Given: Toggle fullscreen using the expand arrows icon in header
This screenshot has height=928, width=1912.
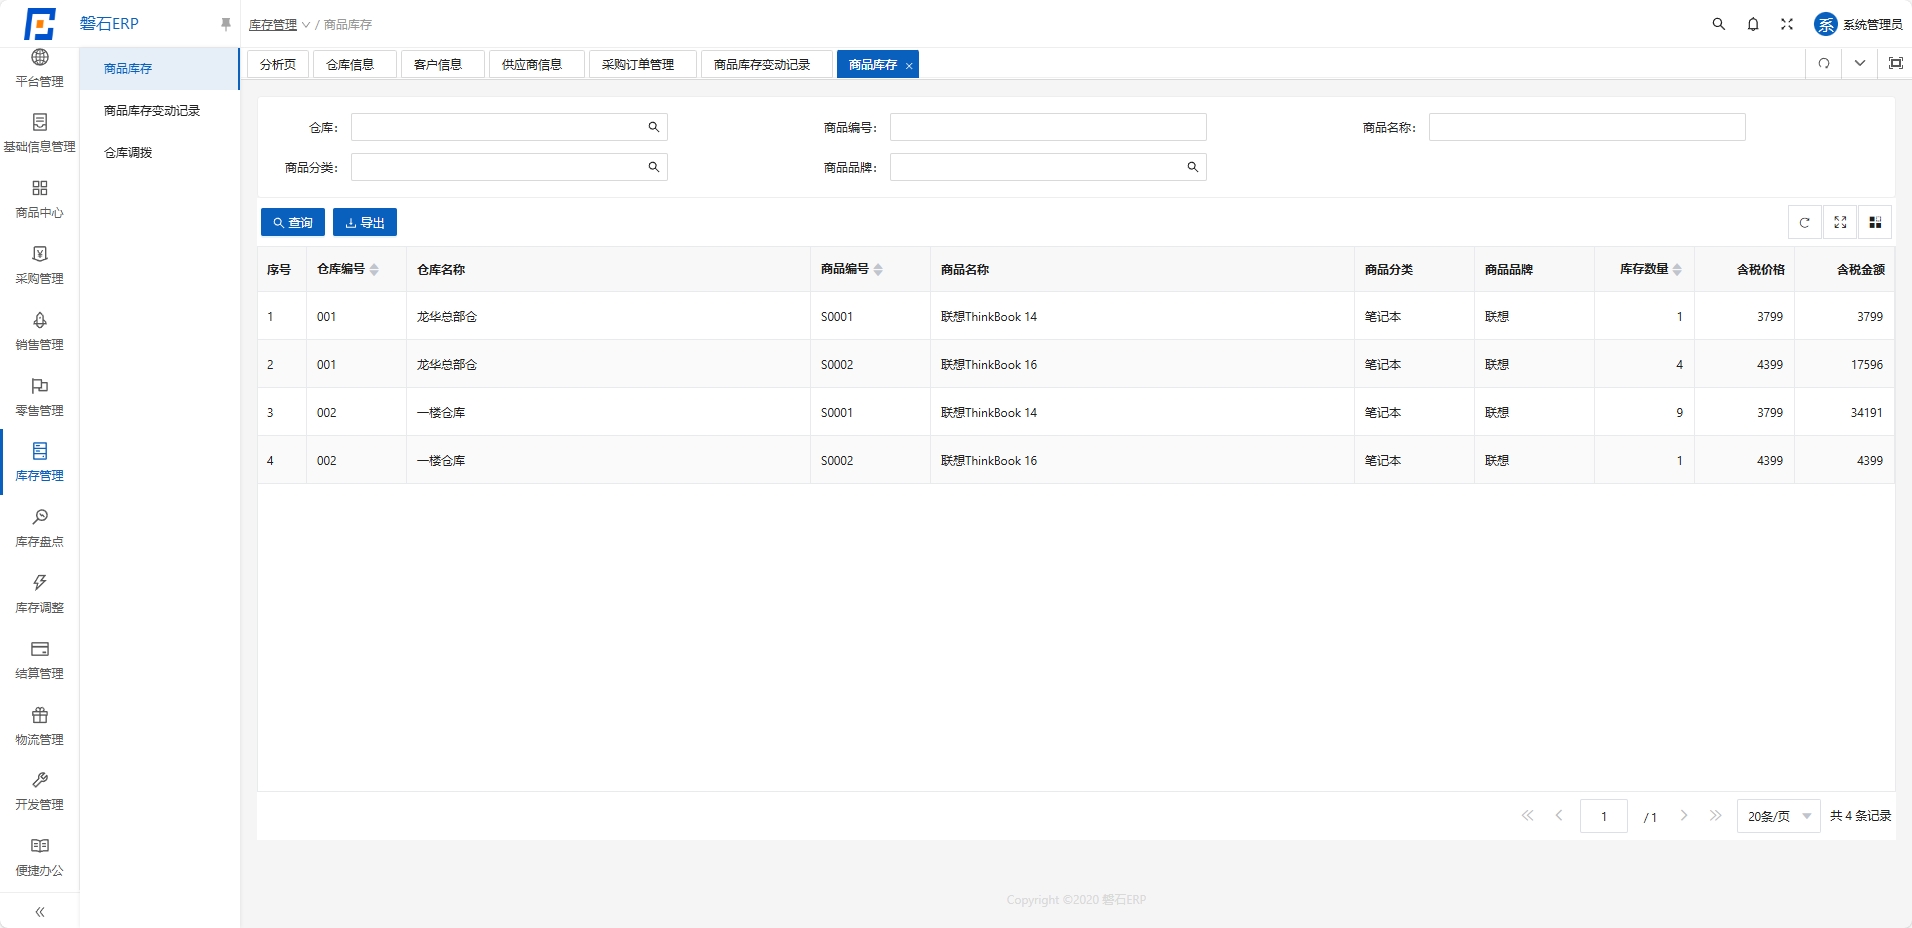Looking at the screenshot, I should coord(1787,24).
